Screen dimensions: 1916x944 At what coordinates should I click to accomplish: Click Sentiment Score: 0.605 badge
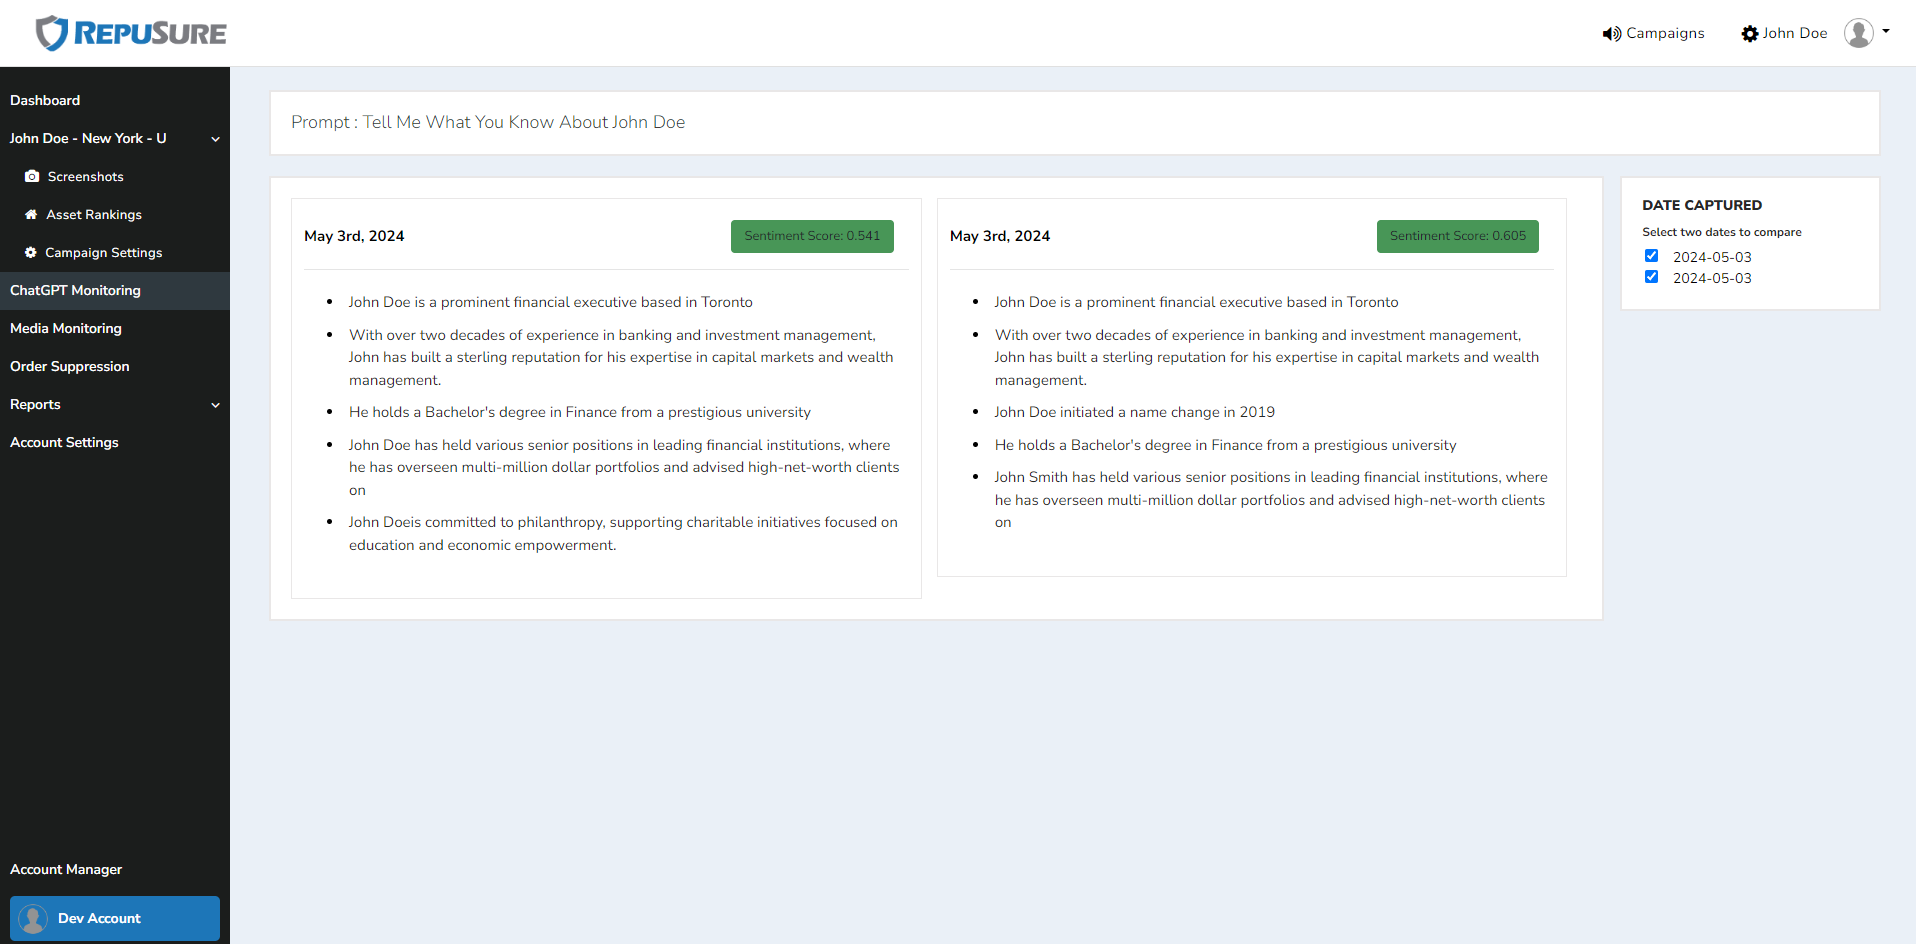click(1458, 236)
